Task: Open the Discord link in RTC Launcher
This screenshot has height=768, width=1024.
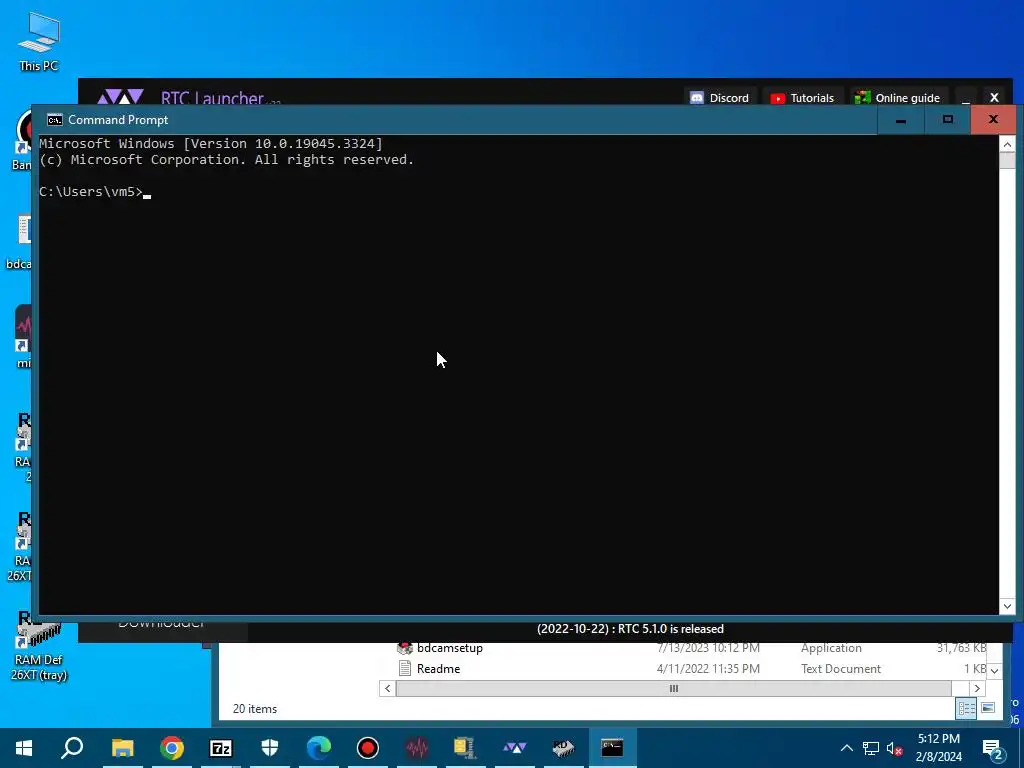Action: click(x=720, y=98)
